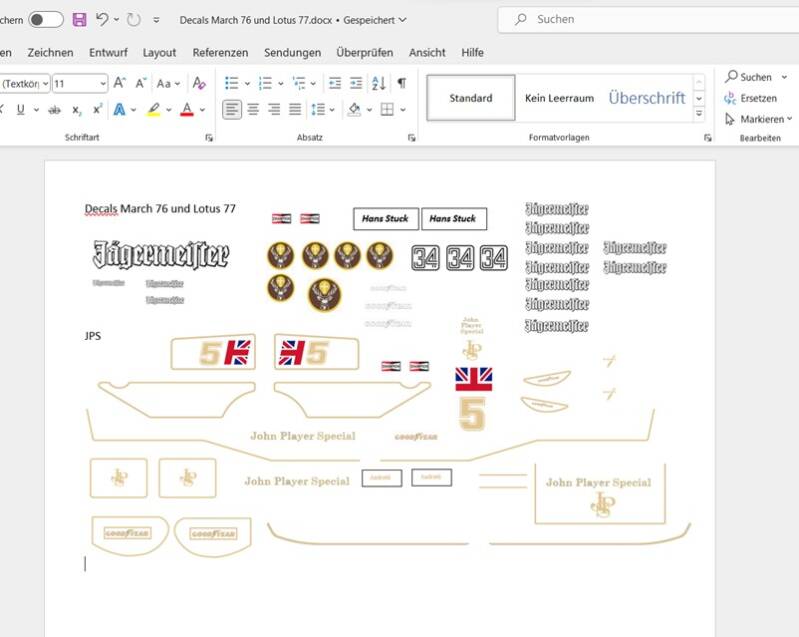Image resolution: width=799 pixels, height=637 pixels.
Task: Click the Redo icon
Action: coord(134,20)
